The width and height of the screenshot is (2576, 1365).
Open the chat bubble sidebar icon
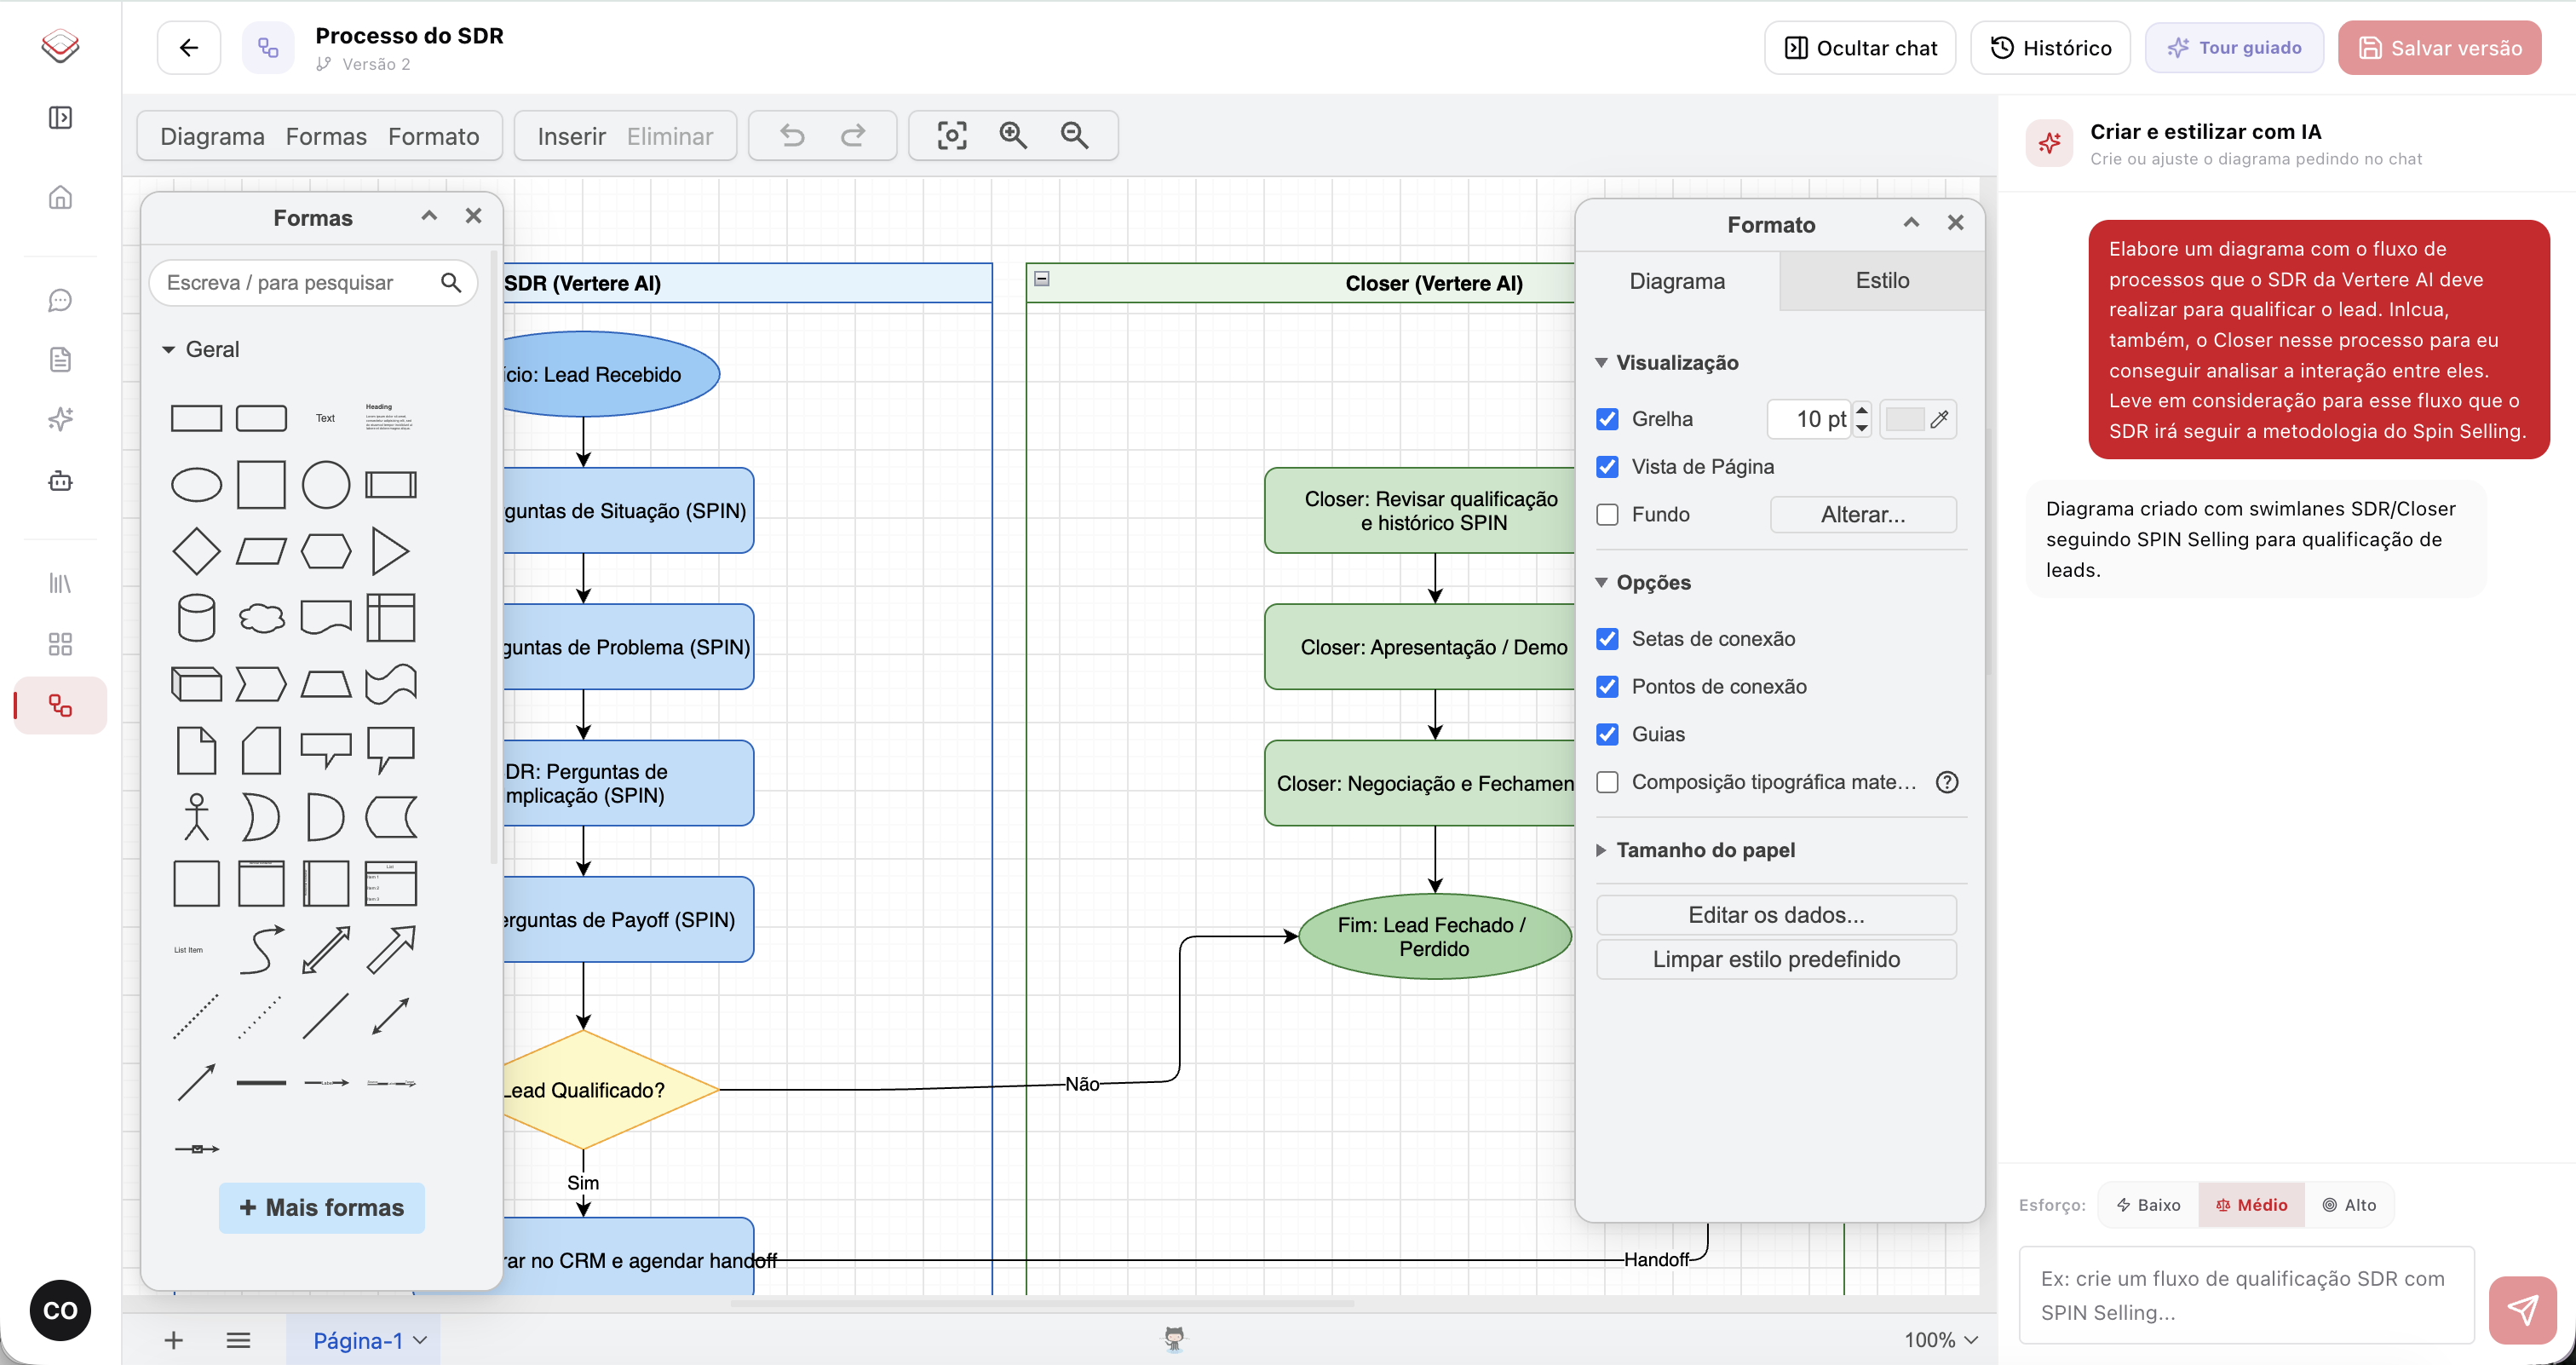point(60,300)
